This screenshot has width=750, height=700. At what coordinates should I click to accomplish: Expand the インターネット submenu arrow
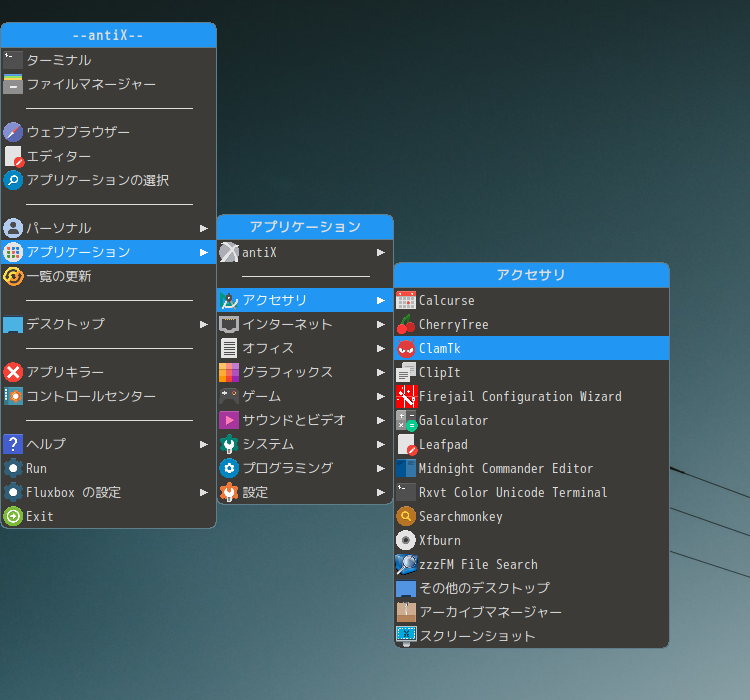(x=381, y=324)
